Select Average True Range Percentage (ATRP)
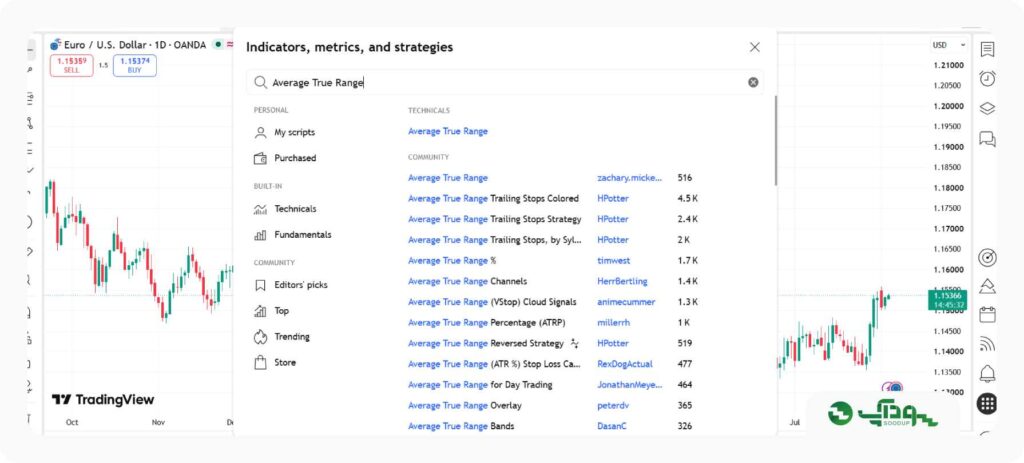This screenshot has height=463, width=1024. [487, 323]
